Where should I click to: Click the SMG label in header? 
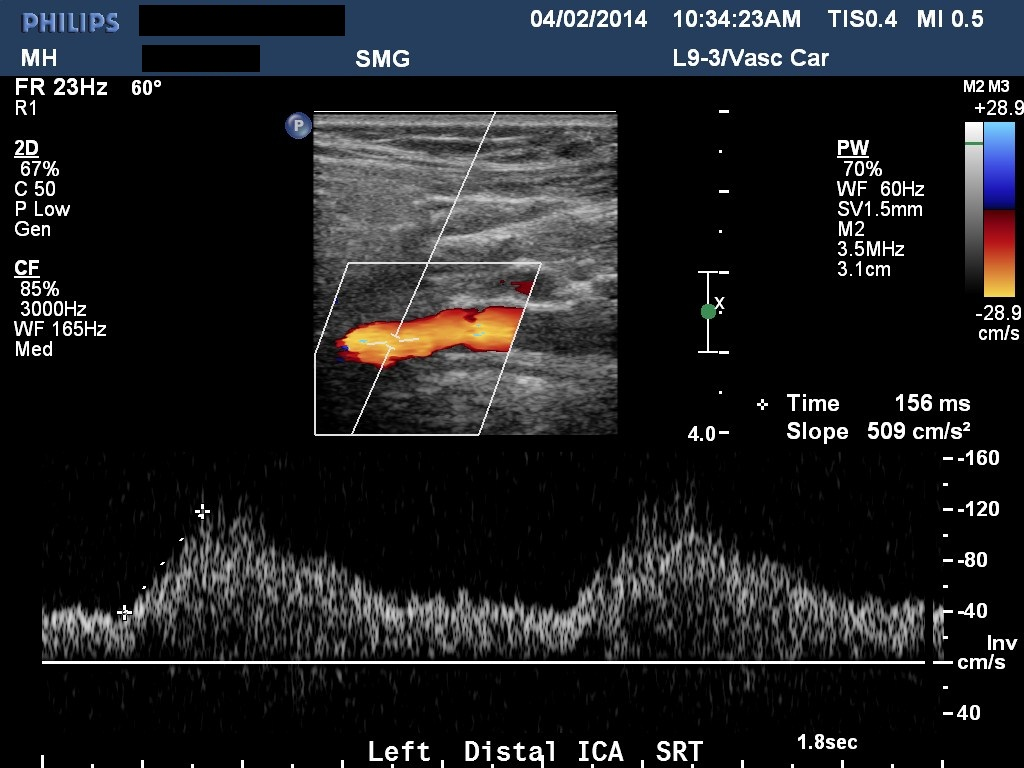(383, 59)
